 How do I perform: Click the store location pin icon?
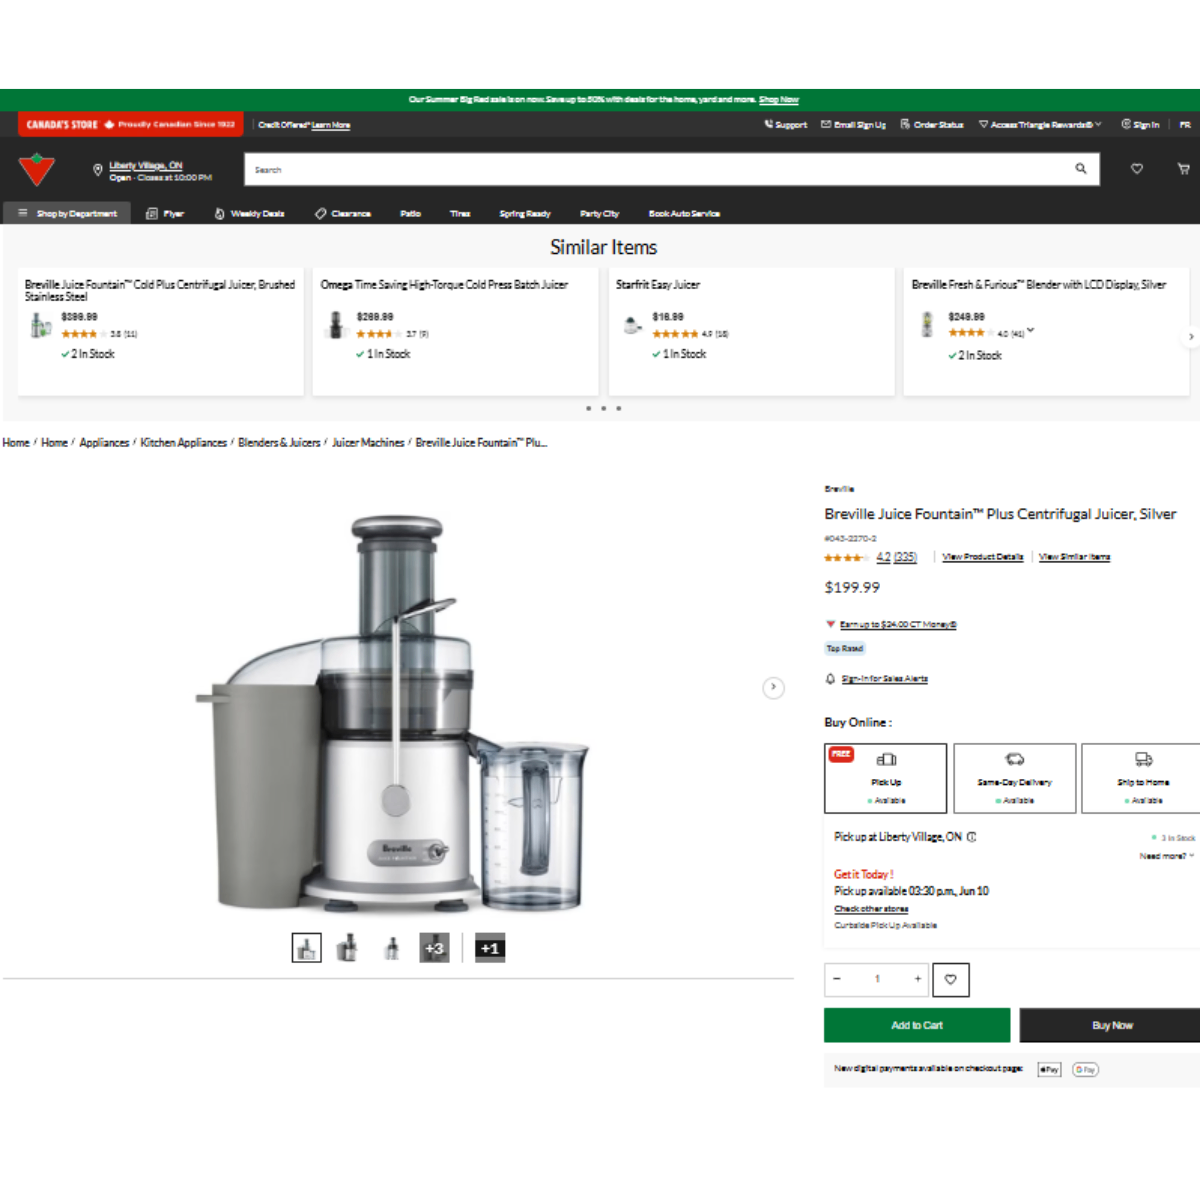coord(97,170)
